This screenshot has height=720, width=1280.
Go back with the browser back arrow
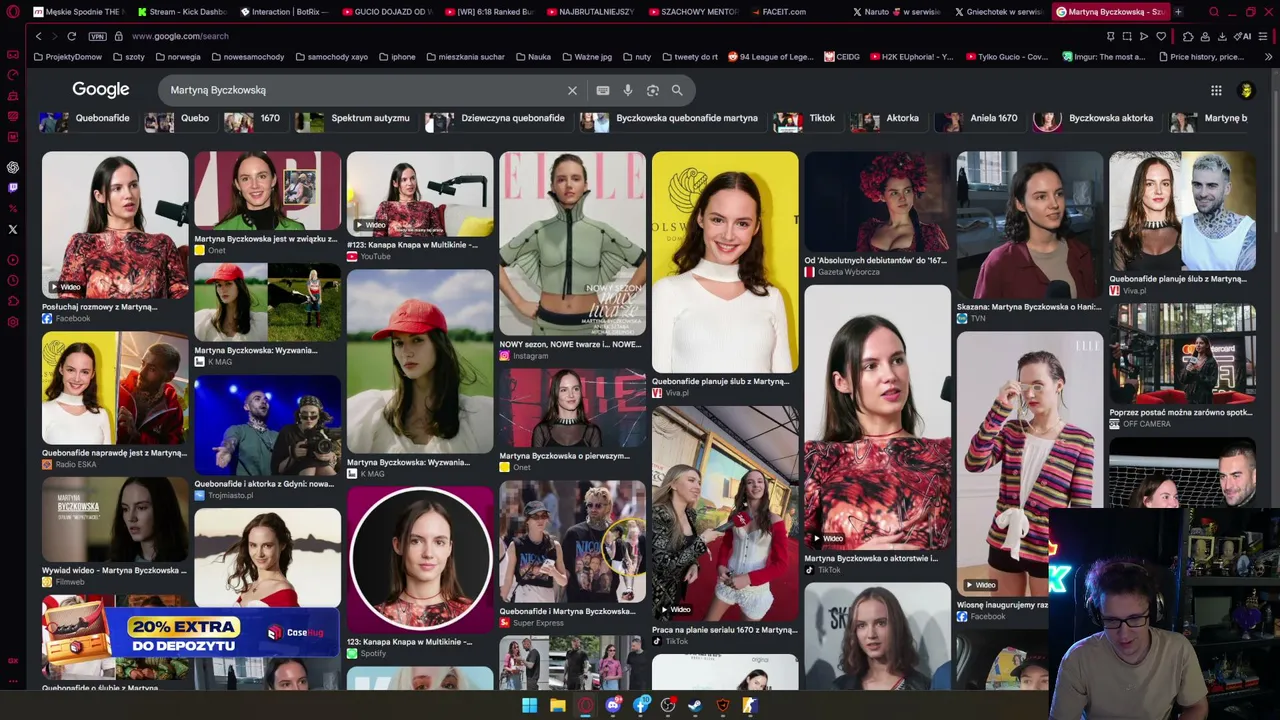(38, 36)
